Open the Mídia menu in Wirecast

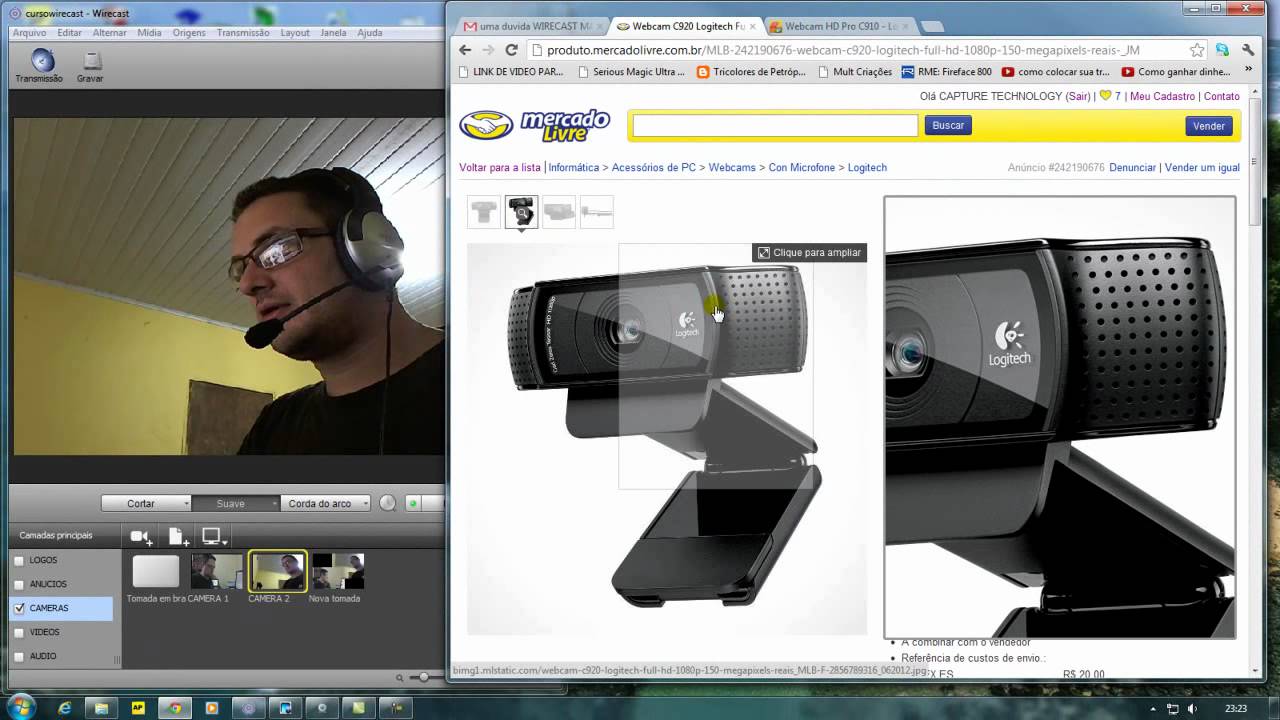click(x=150, y=33)
